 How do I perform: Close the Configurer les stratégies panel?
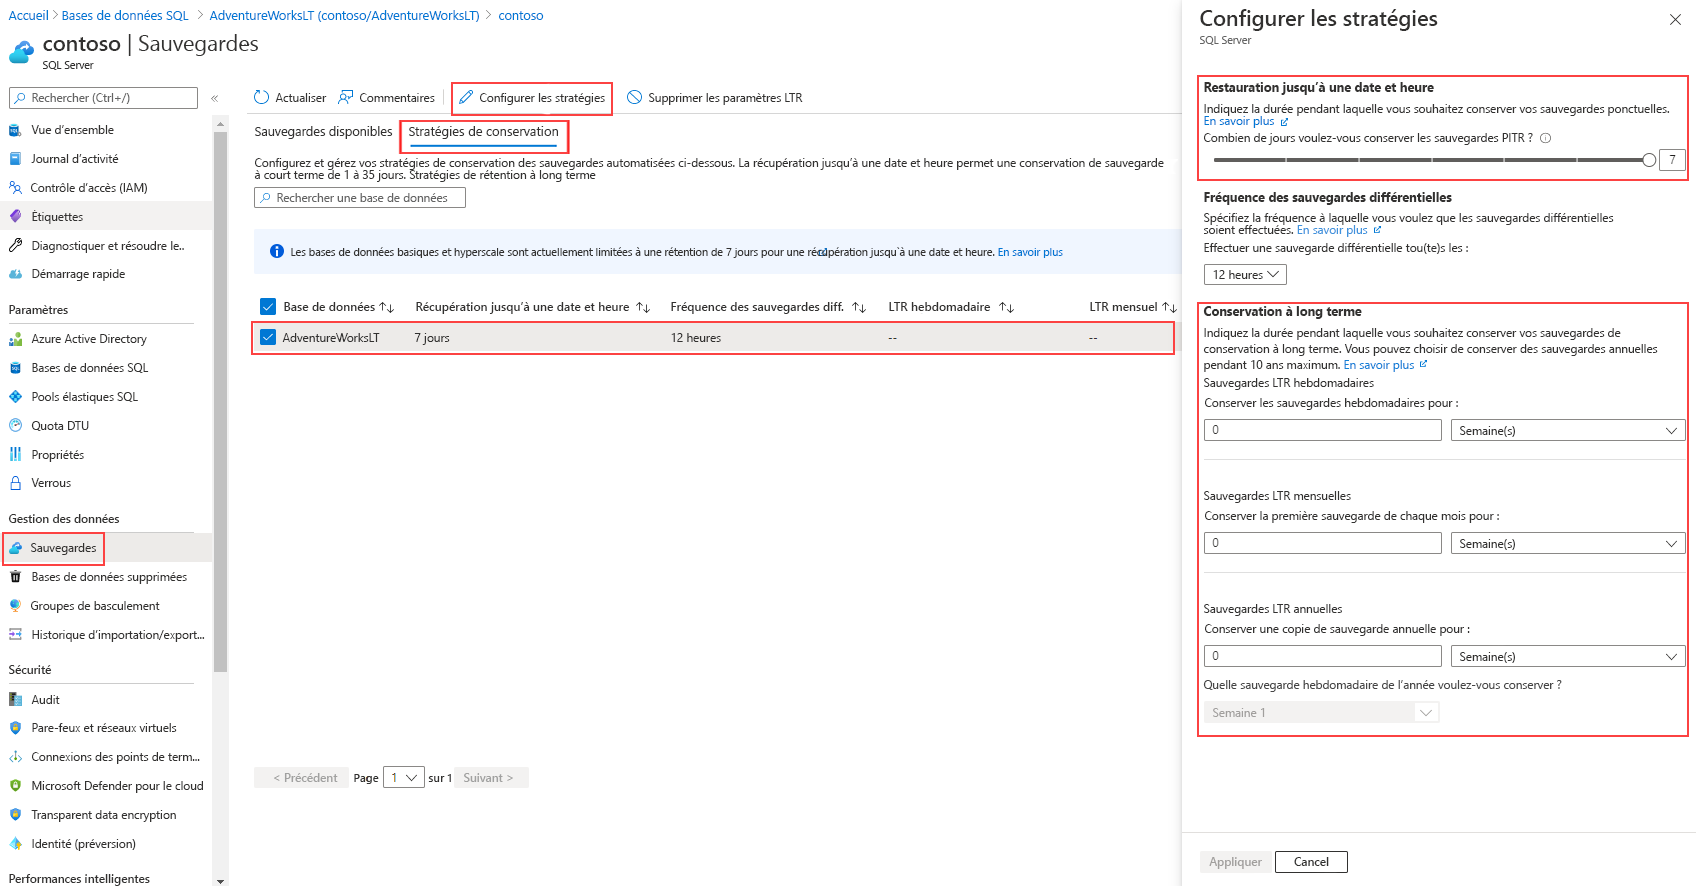pyautogui.click(x=1675, y=20)
